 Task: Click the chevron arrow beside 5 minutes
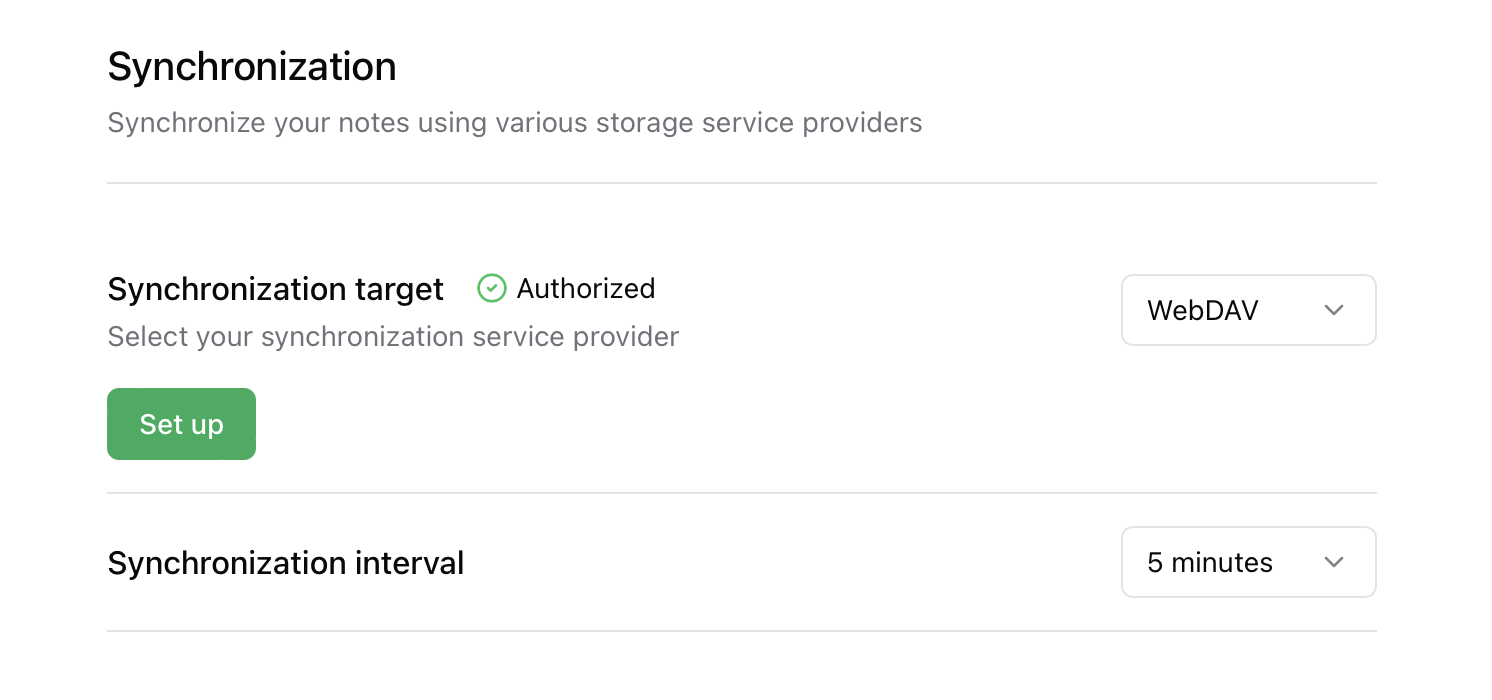[1333, 562]
